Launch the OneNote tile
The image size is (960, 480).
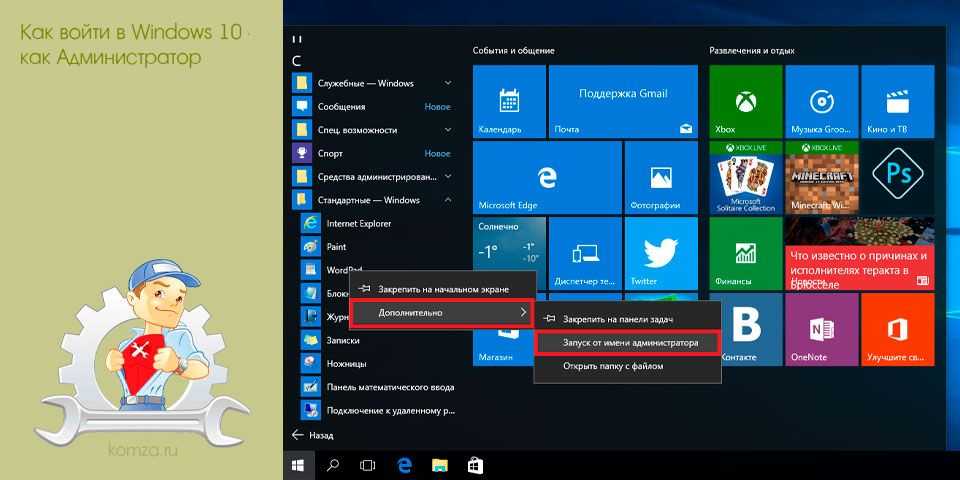coord(822,329)
